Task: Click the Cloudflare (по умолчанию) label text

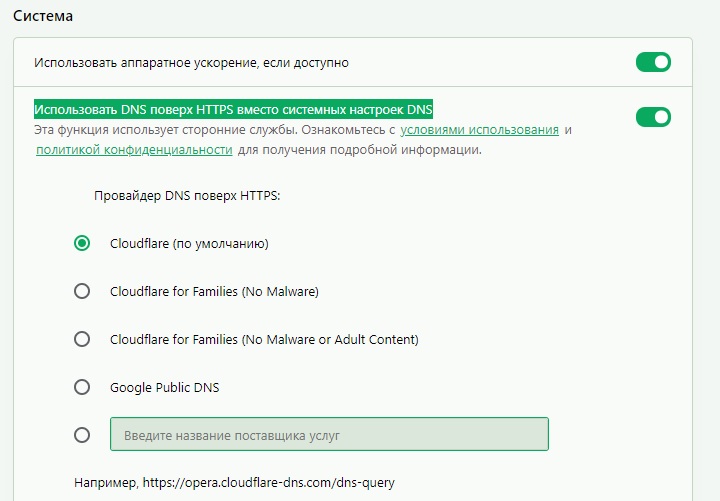Action: 189,243
